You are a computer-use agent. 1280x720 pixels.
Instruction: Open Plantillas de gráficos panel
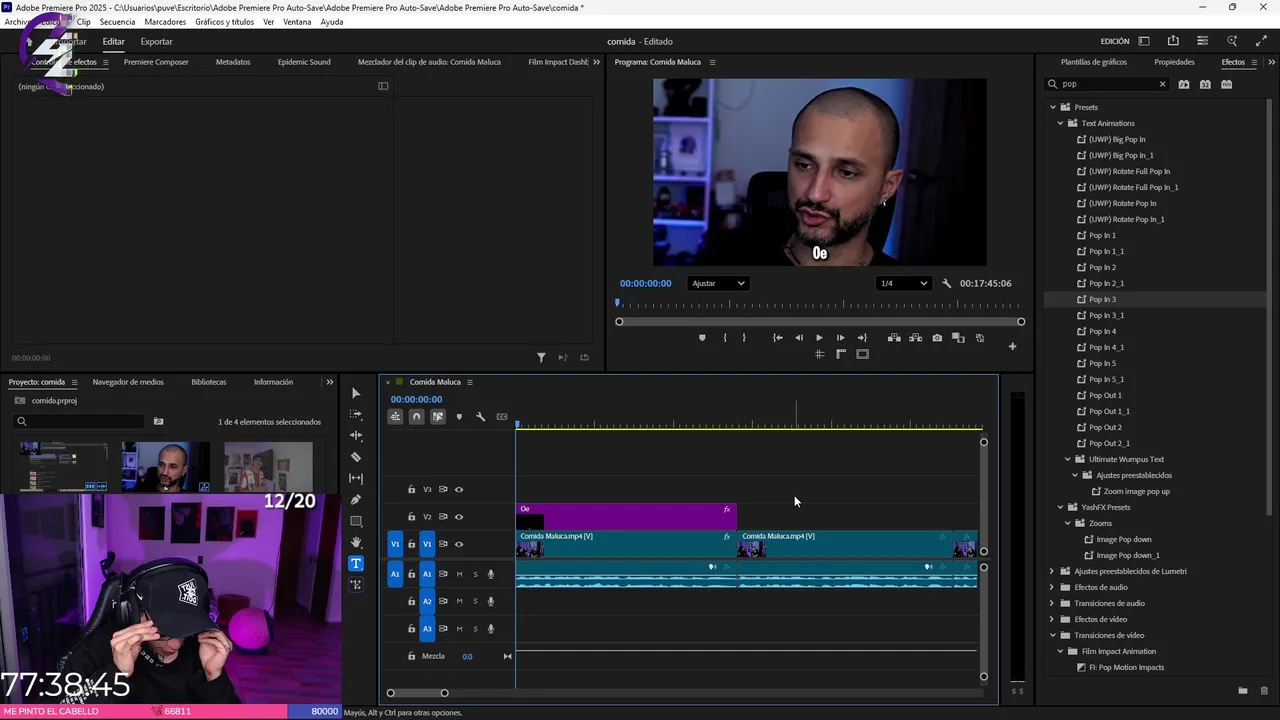pyautogui.click(x=1094, y=62)
